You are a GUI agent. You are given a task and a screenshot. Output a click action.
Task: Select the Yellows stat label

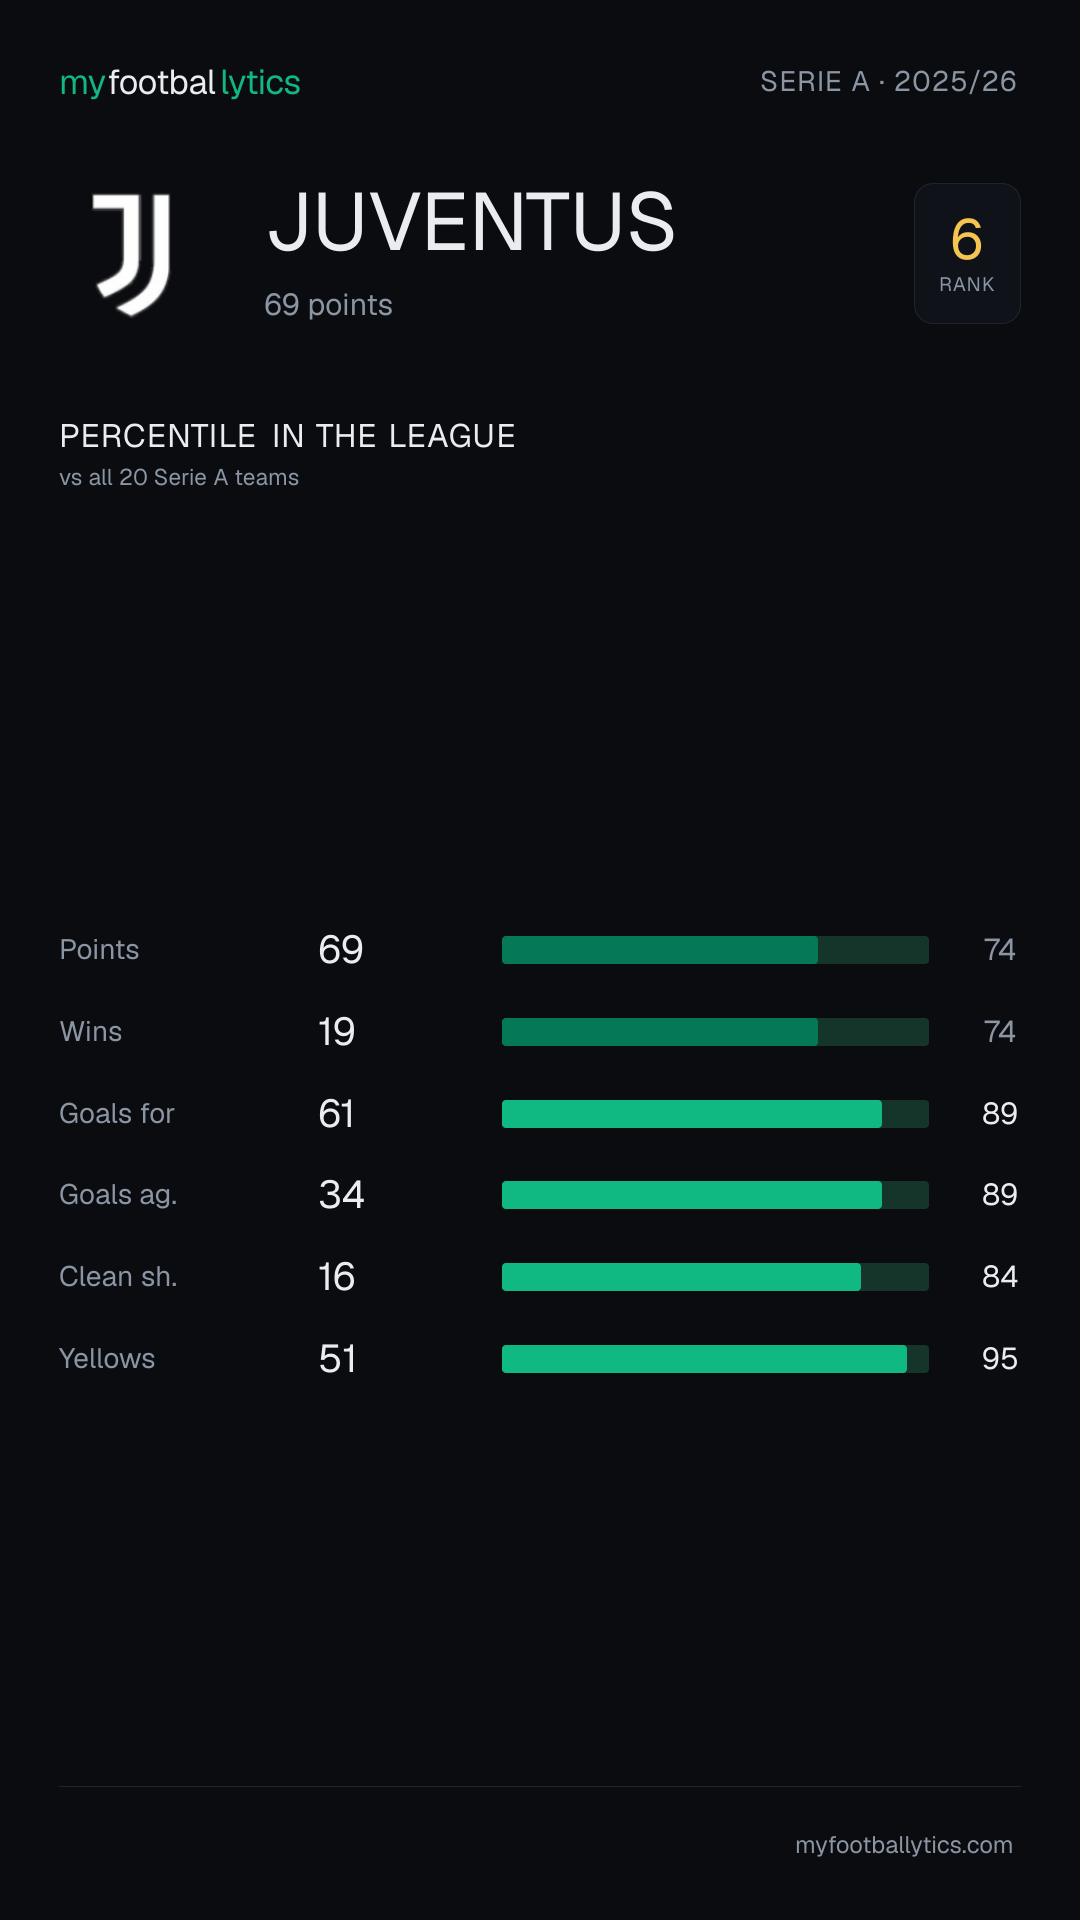pyautogui.click(x=107, y=1359)
